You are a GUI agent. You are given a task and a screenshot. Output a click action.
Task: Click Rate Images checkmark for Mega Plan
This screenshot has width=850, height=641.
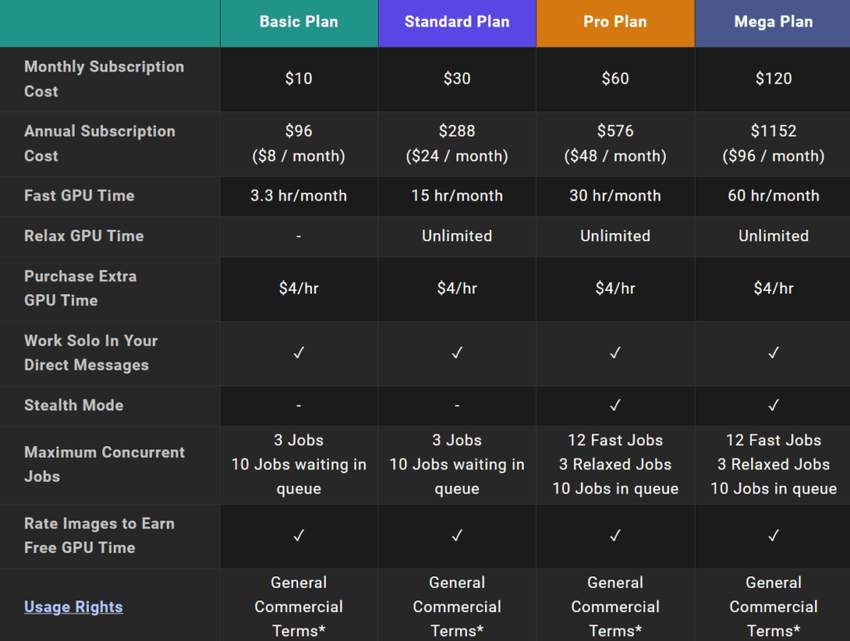tap(773, 536)
